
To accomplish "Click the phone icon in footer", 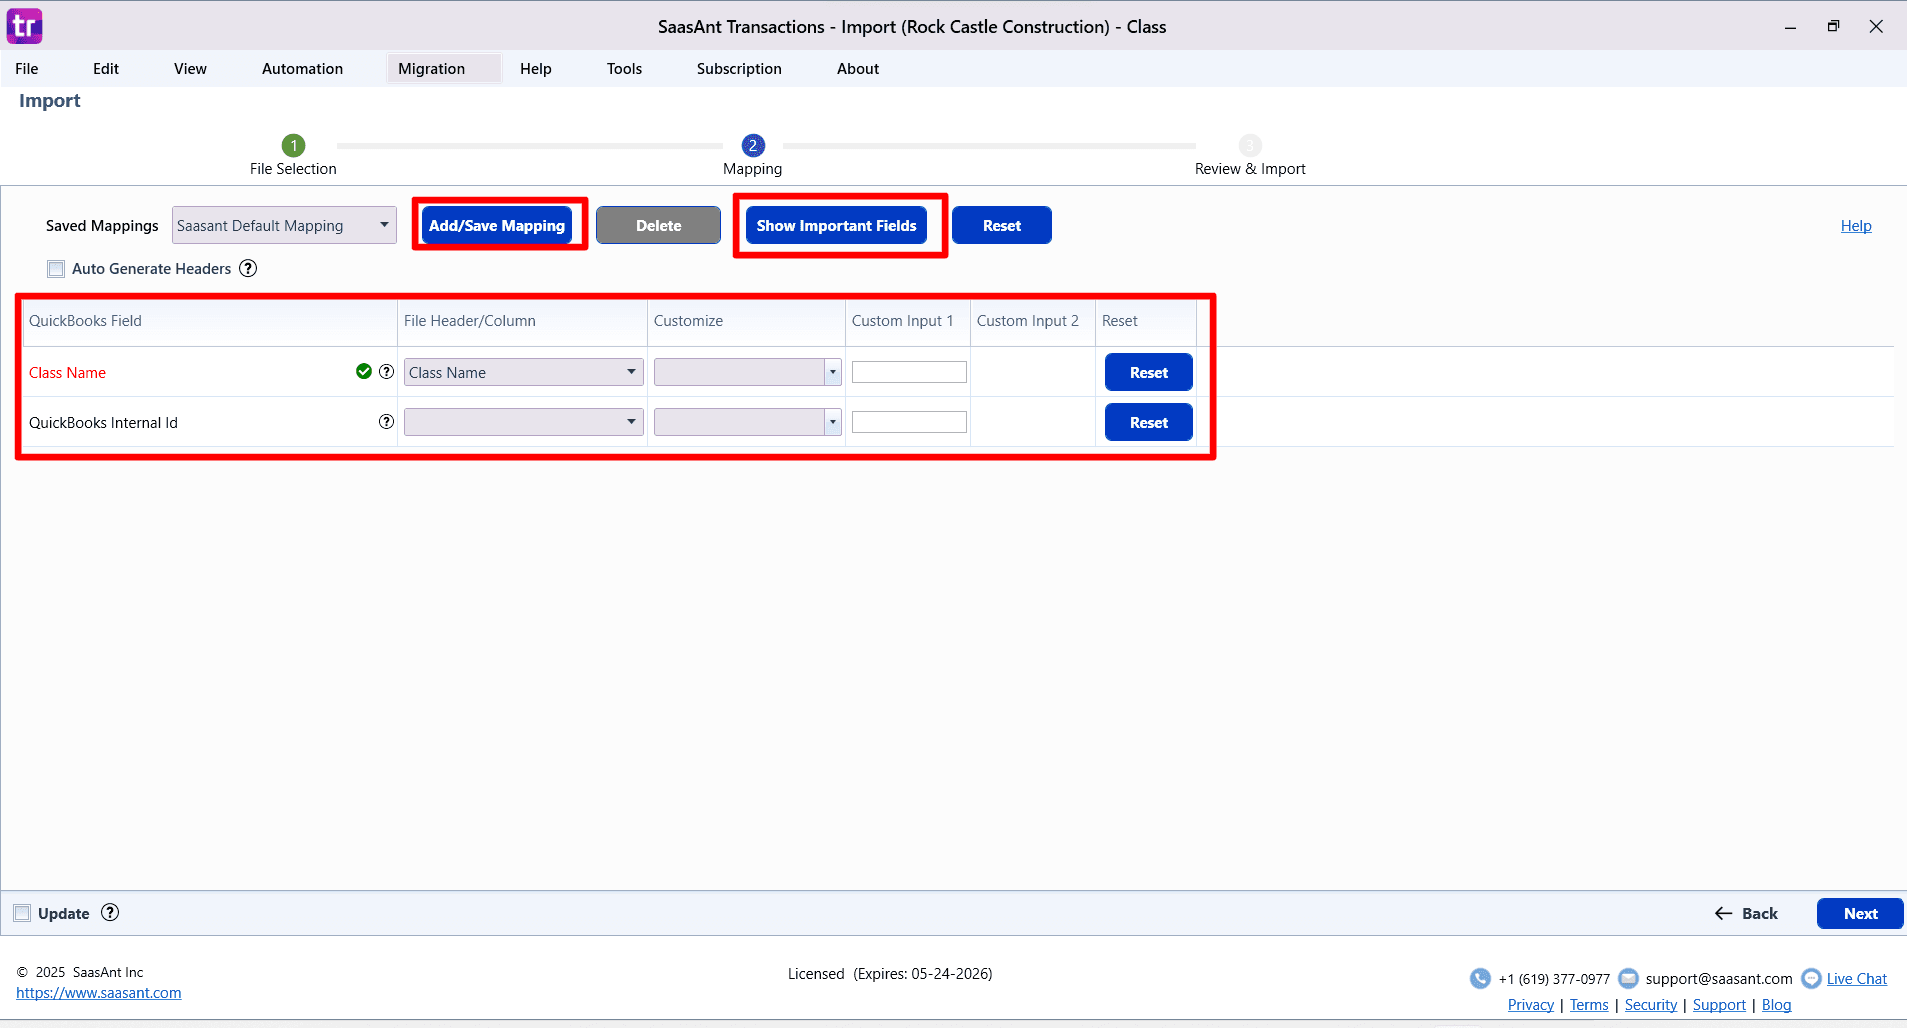I will pyautogui.click(x=1480, y=978).
